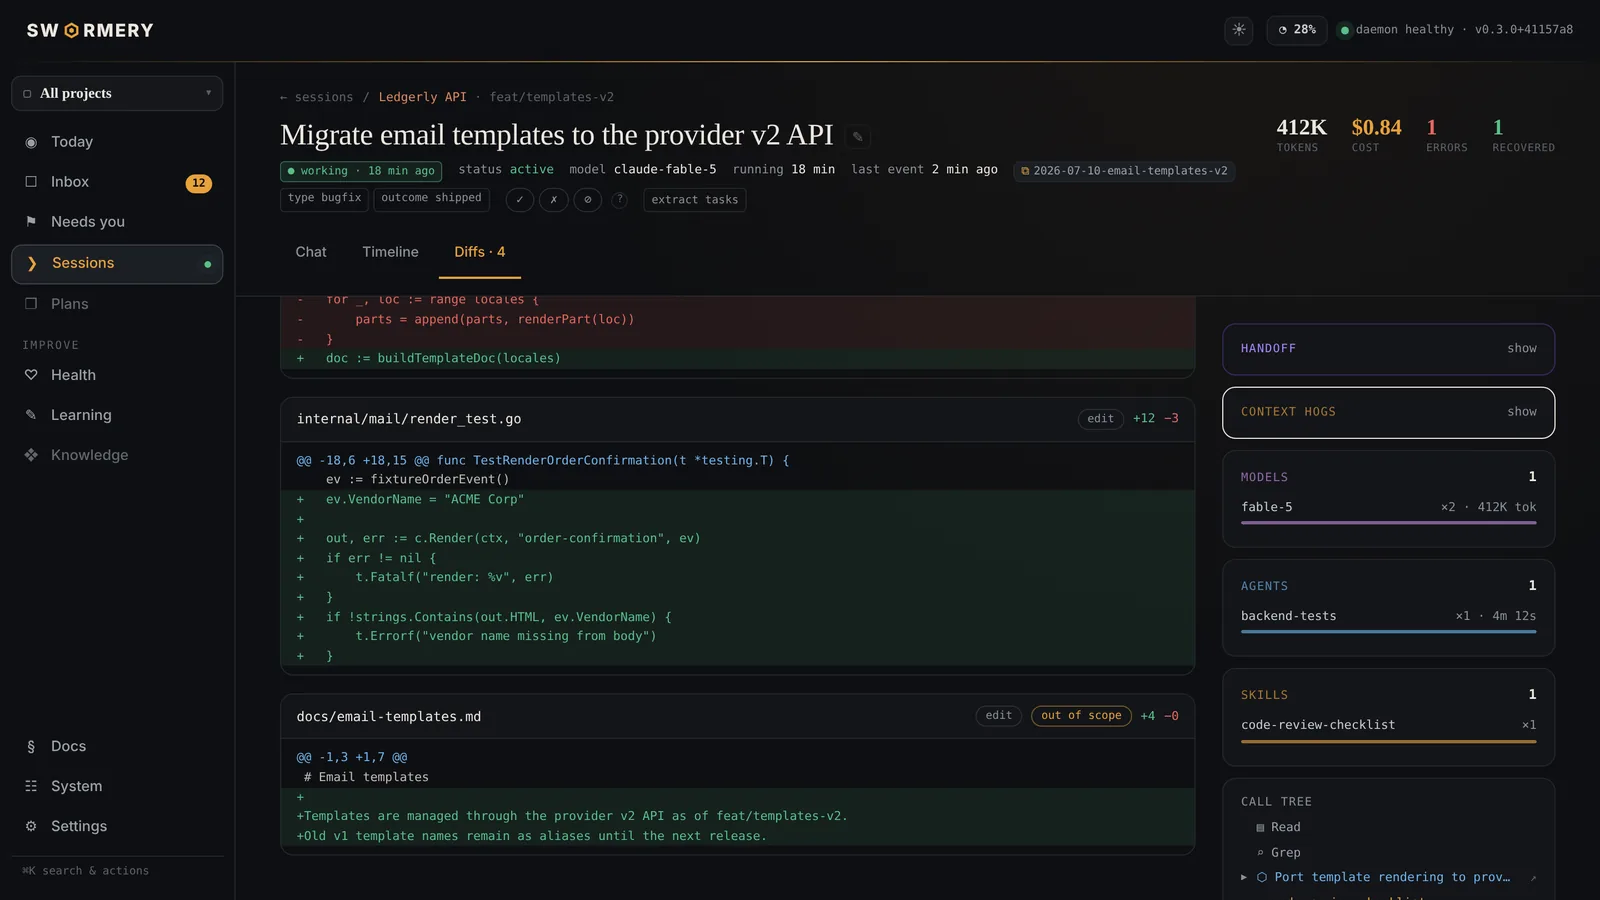
Task: Mark session with checkmark icon
Action: (x=520, y=200)
